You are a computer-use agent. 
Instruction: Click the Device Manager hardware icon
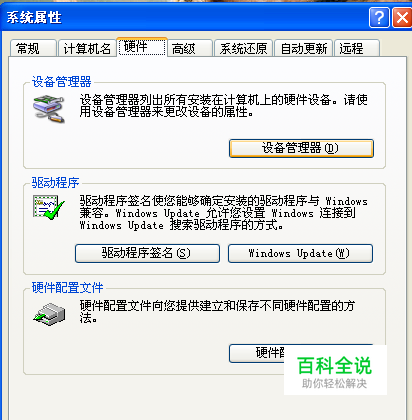[48, 109]
